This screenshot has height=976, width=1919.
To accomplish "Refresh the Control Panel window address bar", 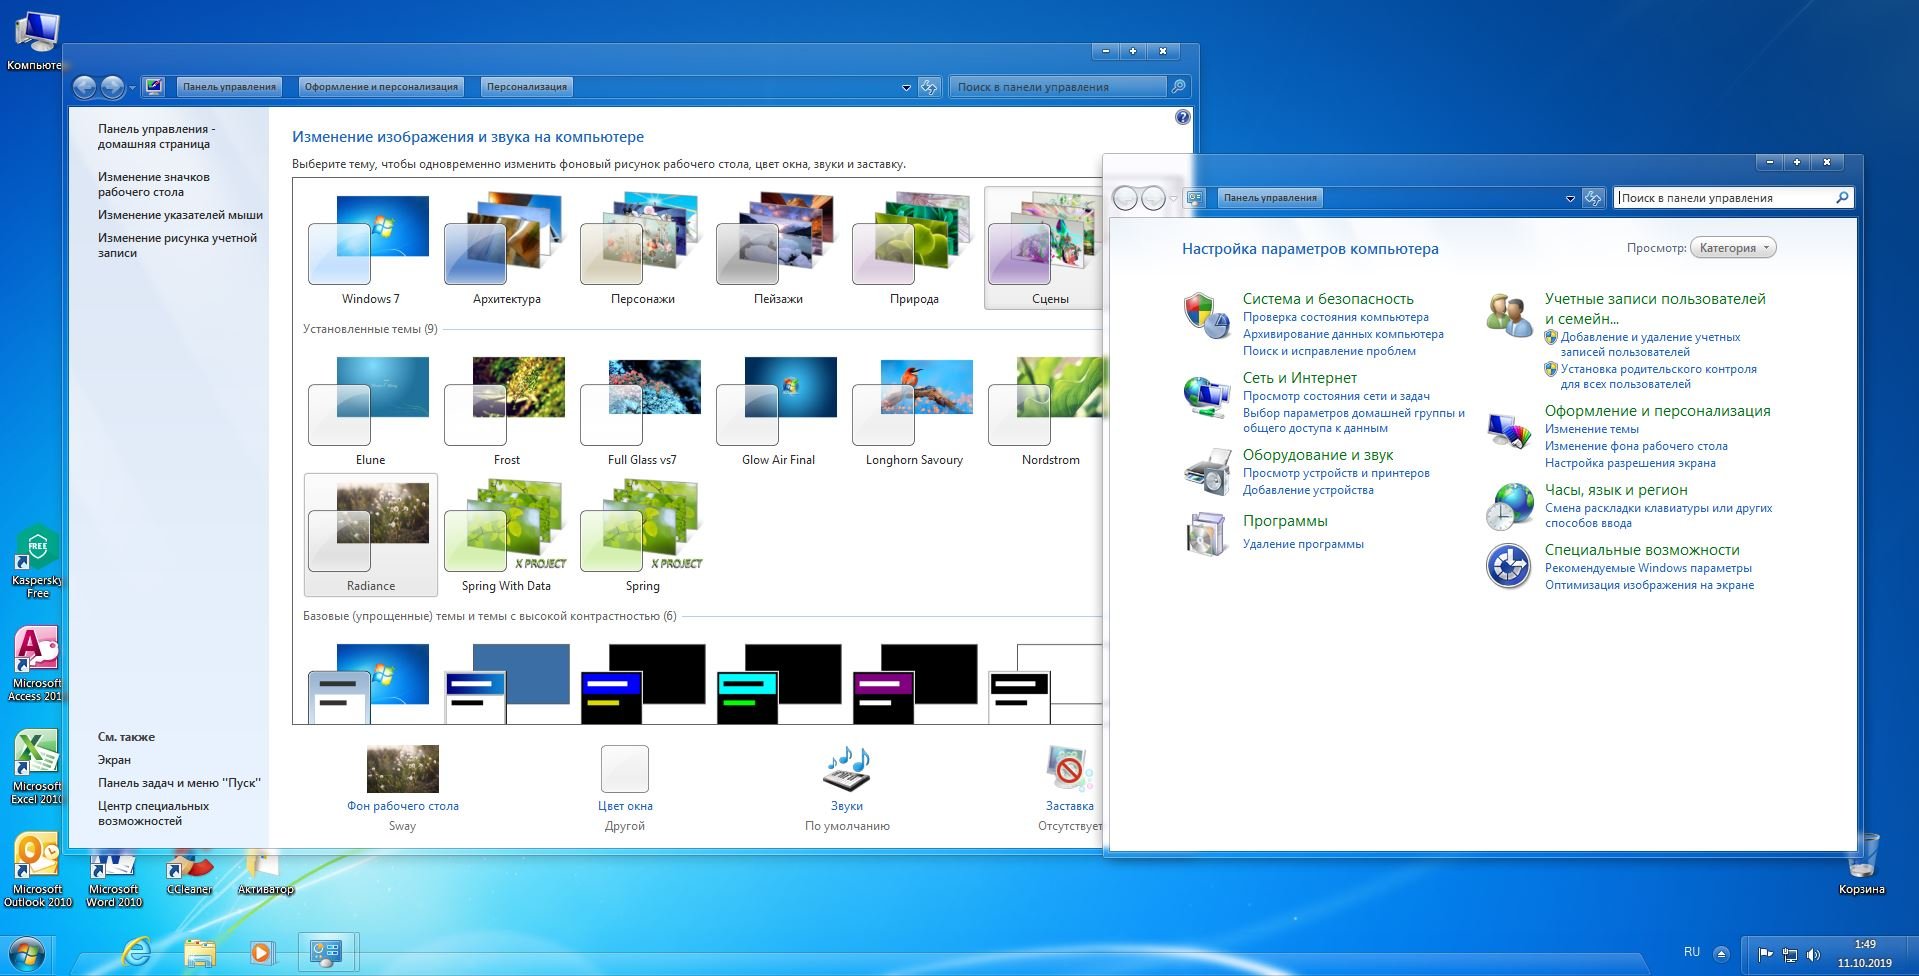I will point(1593,198).
